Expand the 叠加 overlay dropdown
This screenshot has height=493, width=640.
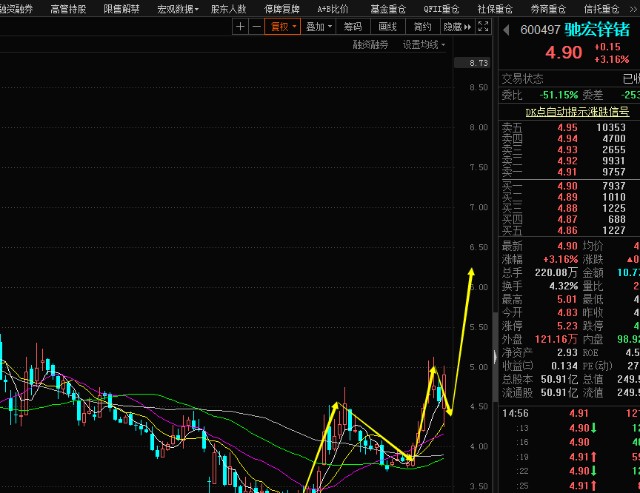click(319, 27)
